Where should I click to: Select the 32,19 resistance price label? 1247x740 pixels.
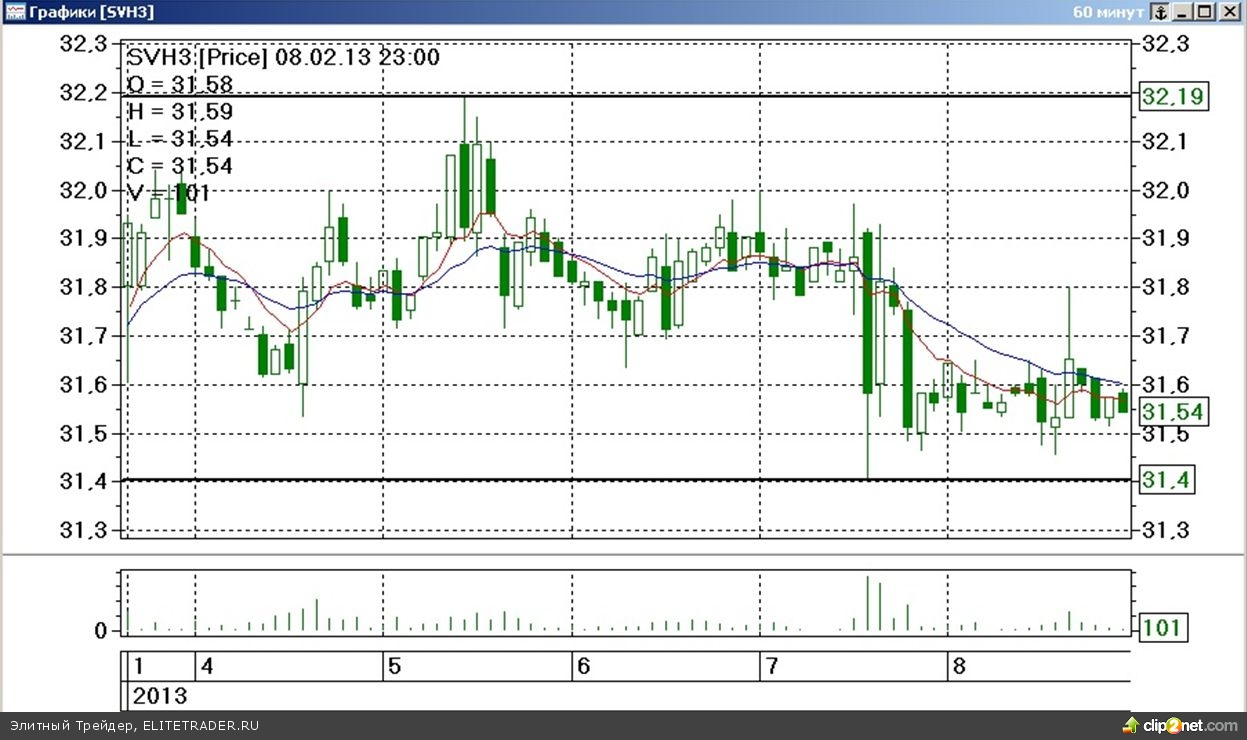1174,97
